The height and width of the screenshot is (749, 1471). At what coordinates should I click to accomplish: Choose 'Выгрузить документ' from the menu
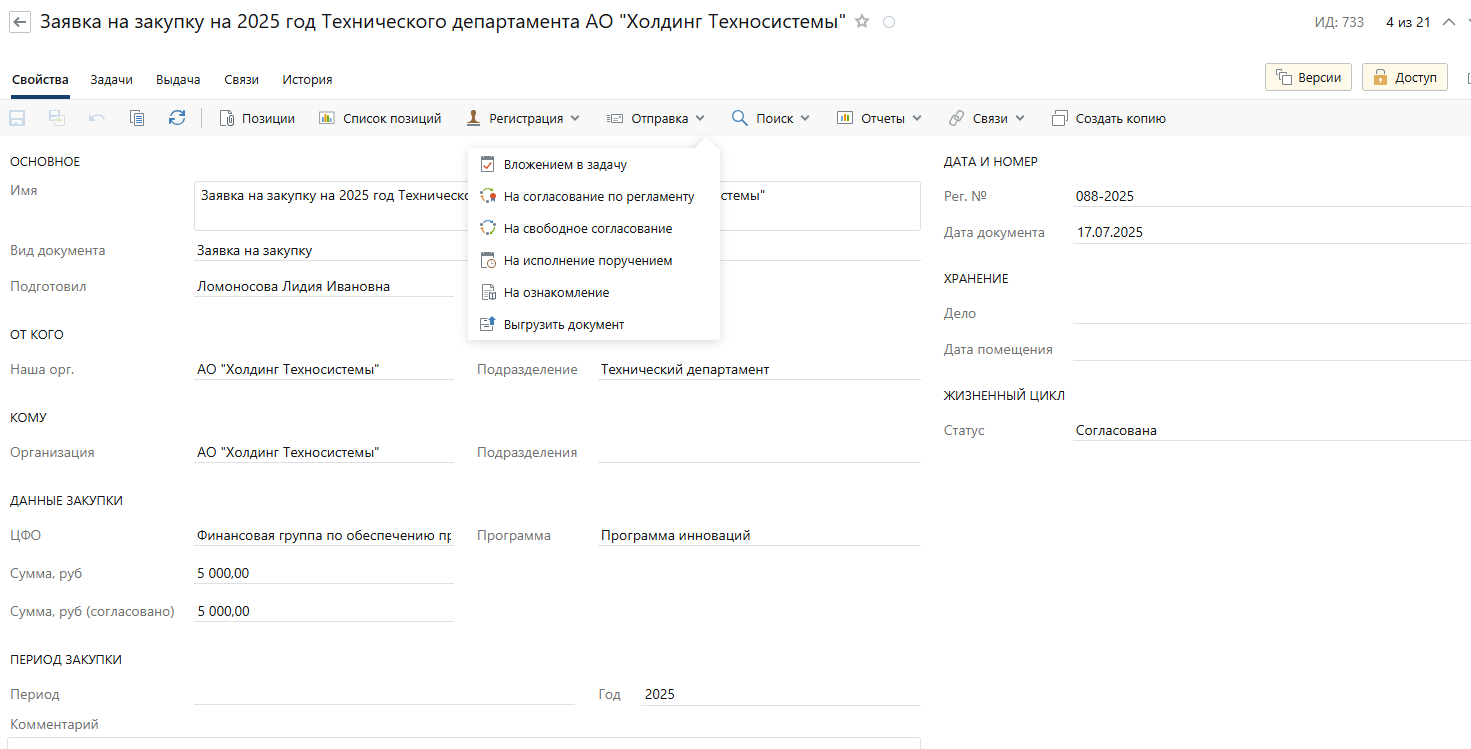(x=563, y=325)
